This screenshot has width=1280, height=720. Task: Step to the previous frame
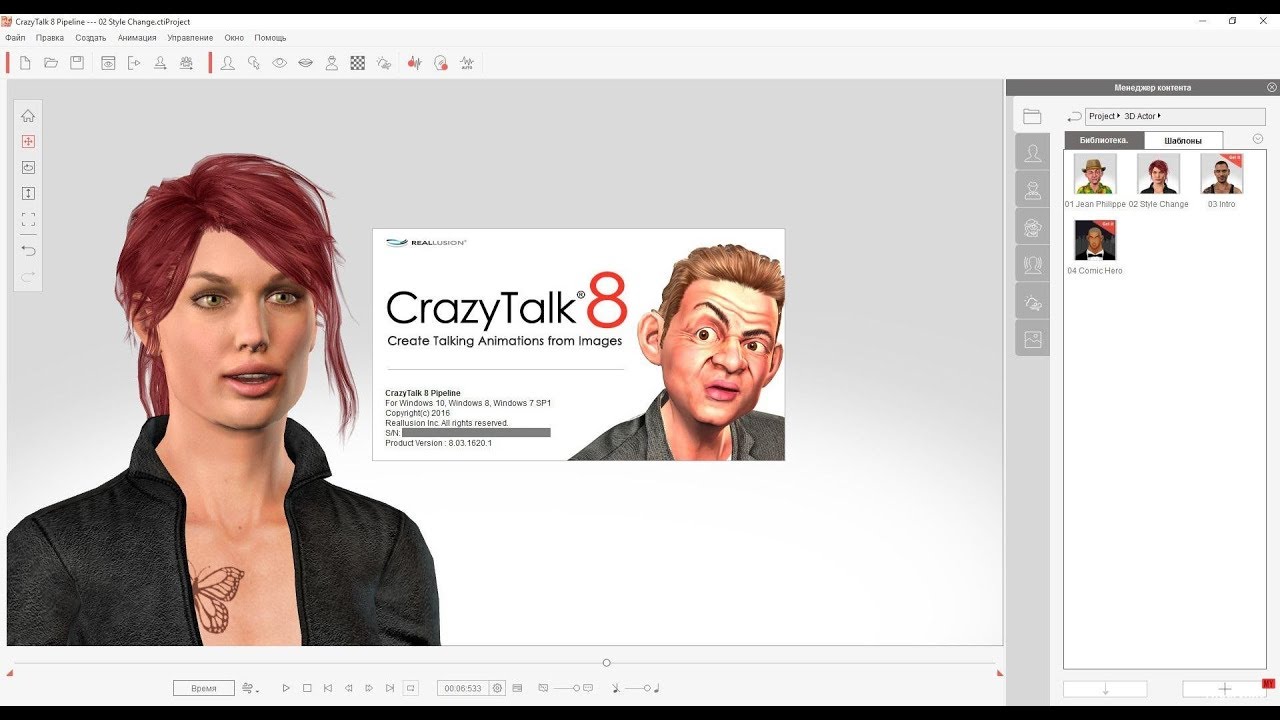(348, 688)
